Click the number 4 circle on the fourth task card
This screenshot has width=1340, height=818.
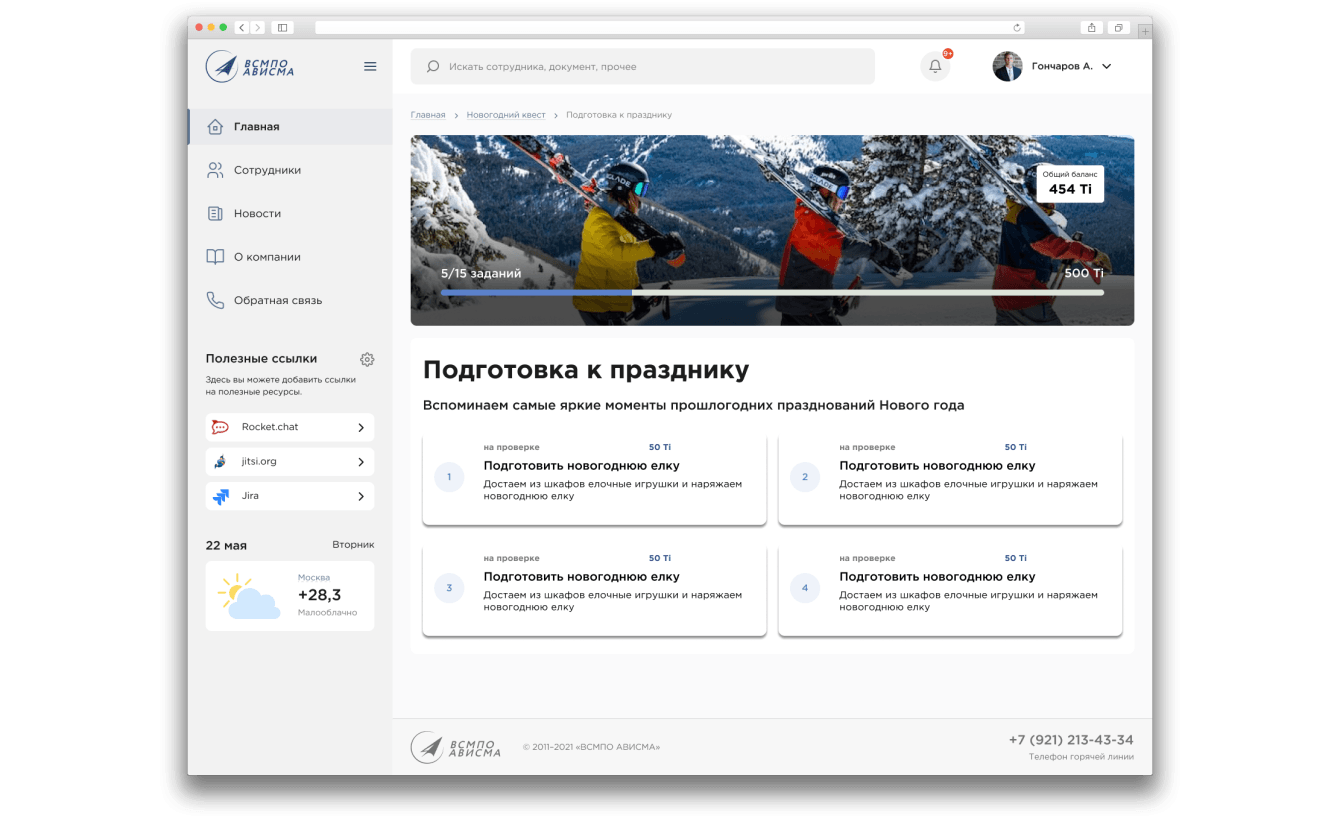[x=805, y=588]
